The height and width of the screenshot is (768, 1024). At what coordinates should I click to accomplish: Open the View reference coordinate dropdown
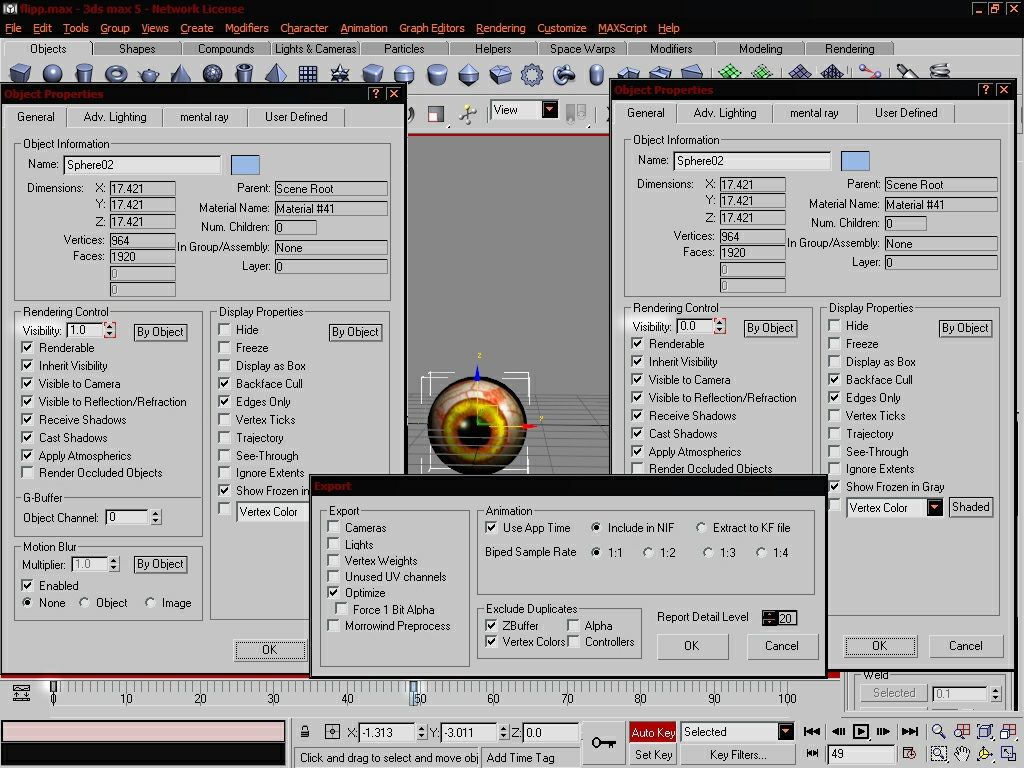[x=550, y=110]
